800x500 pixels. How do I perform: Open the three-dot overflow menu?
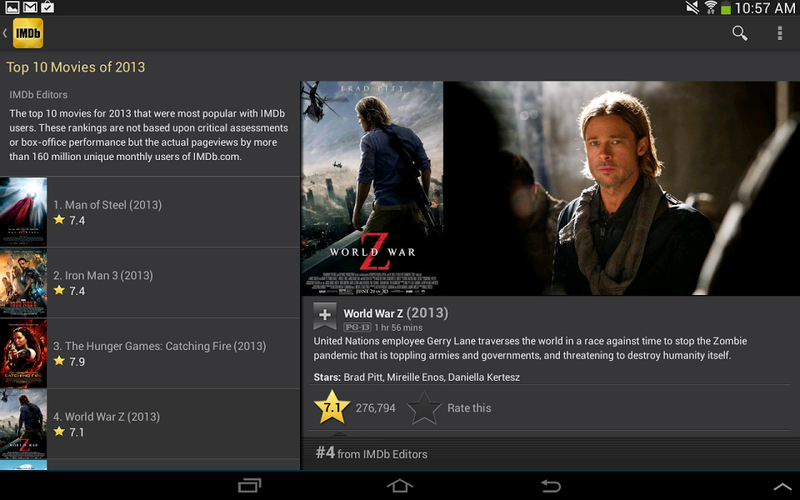pyautogui.click(x=780, y=33)
